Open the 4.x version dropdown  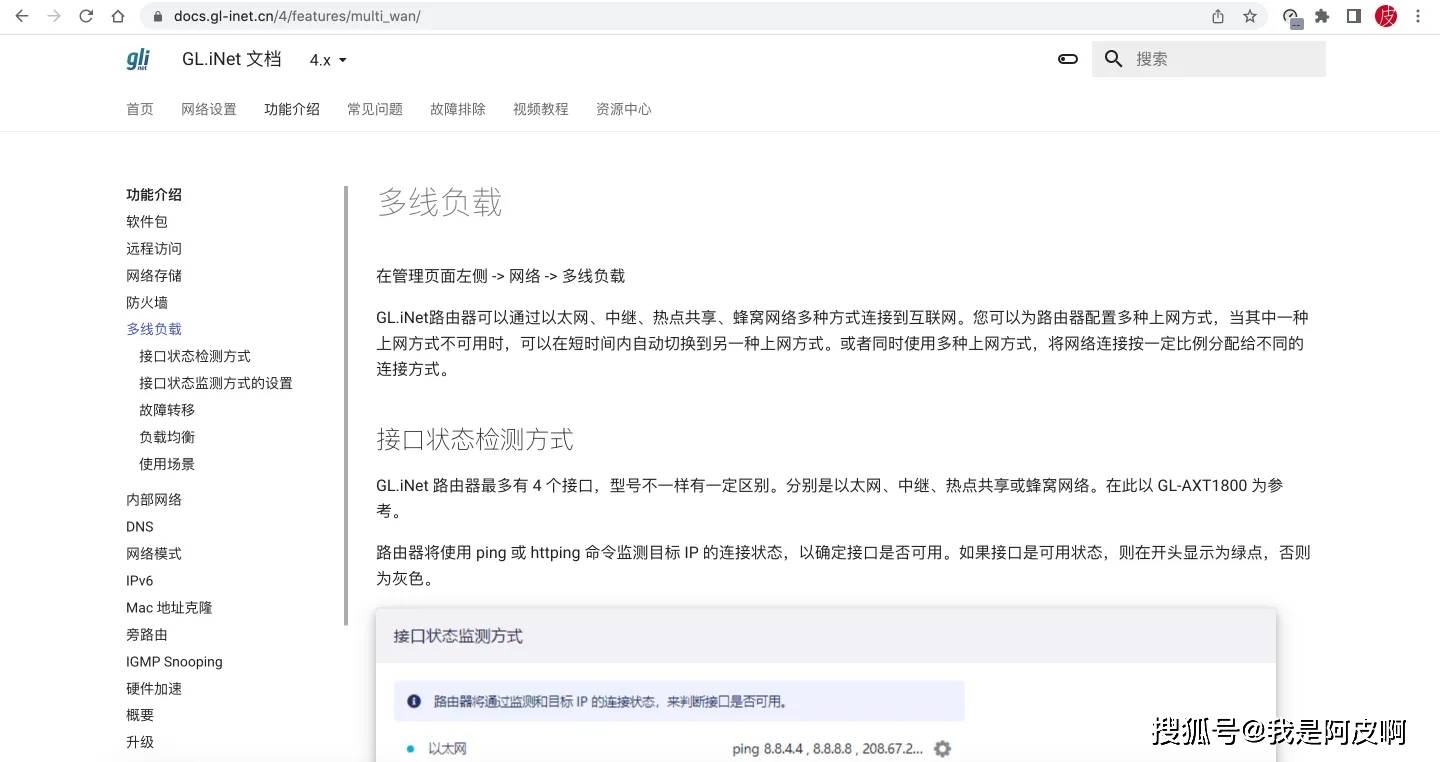[x=328, y=60]
